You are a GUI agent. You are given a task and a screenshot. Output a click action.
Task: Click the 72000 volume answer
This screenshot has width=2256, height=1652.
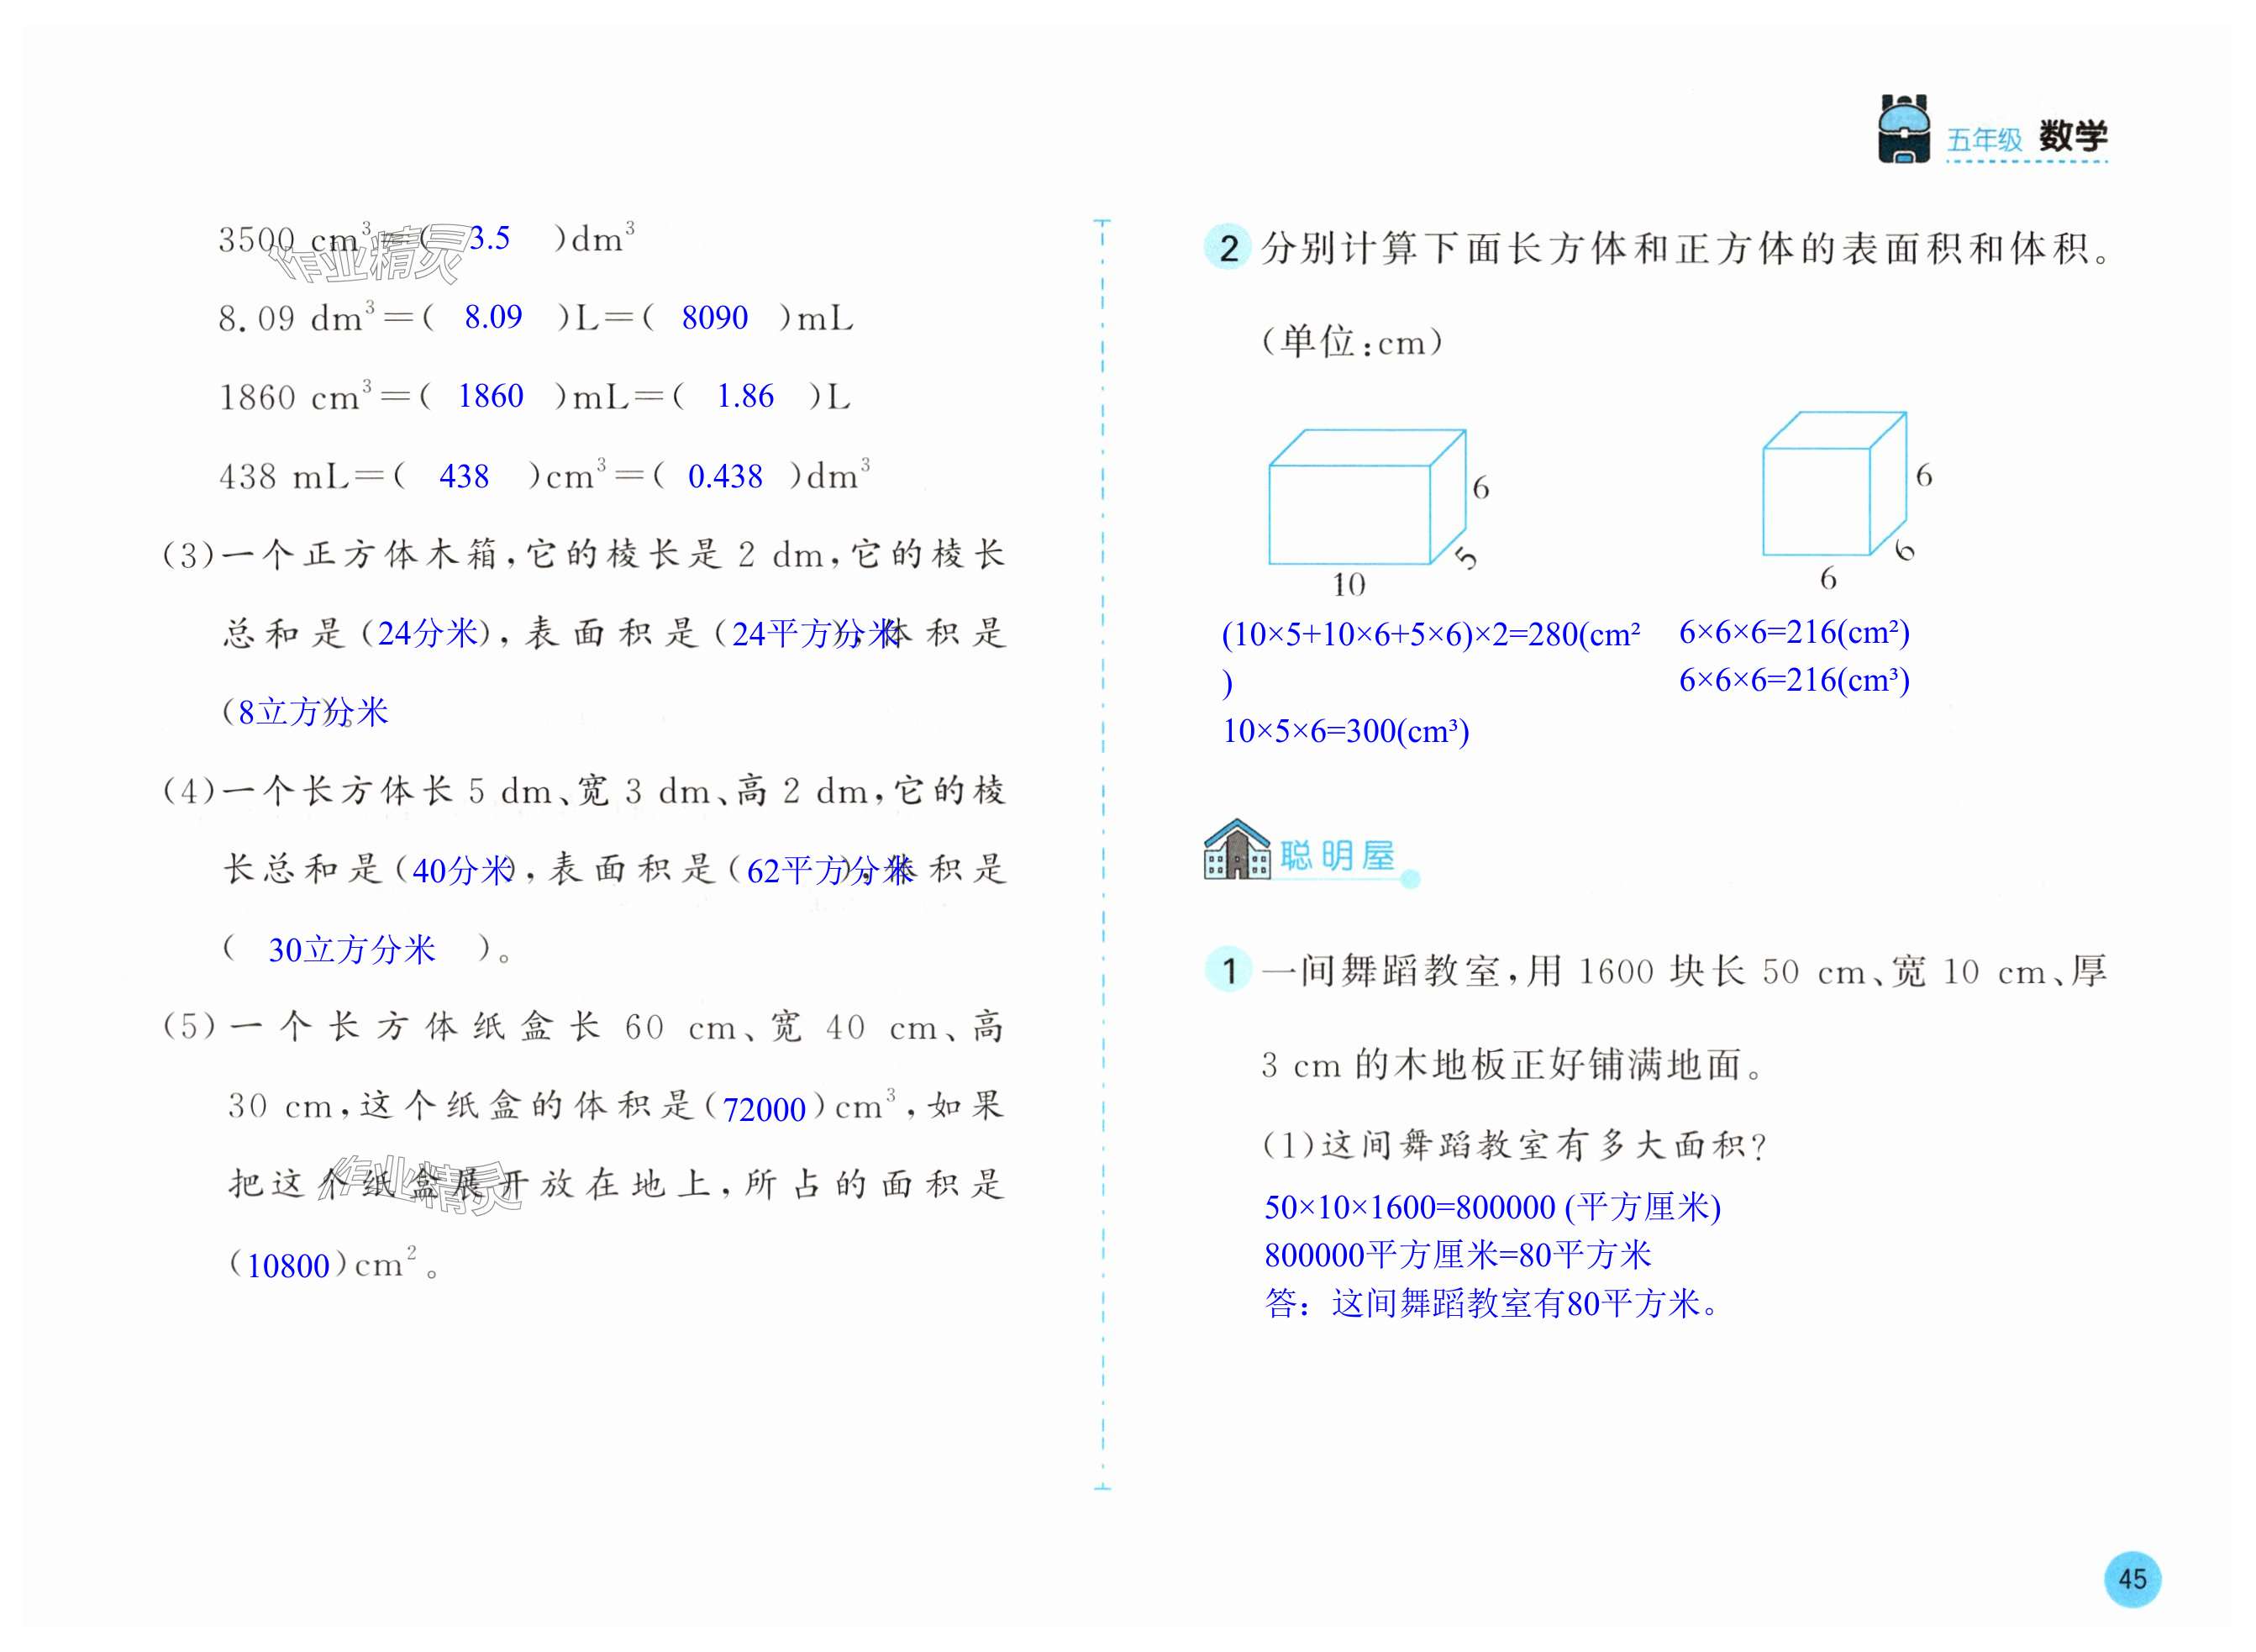764,1109
